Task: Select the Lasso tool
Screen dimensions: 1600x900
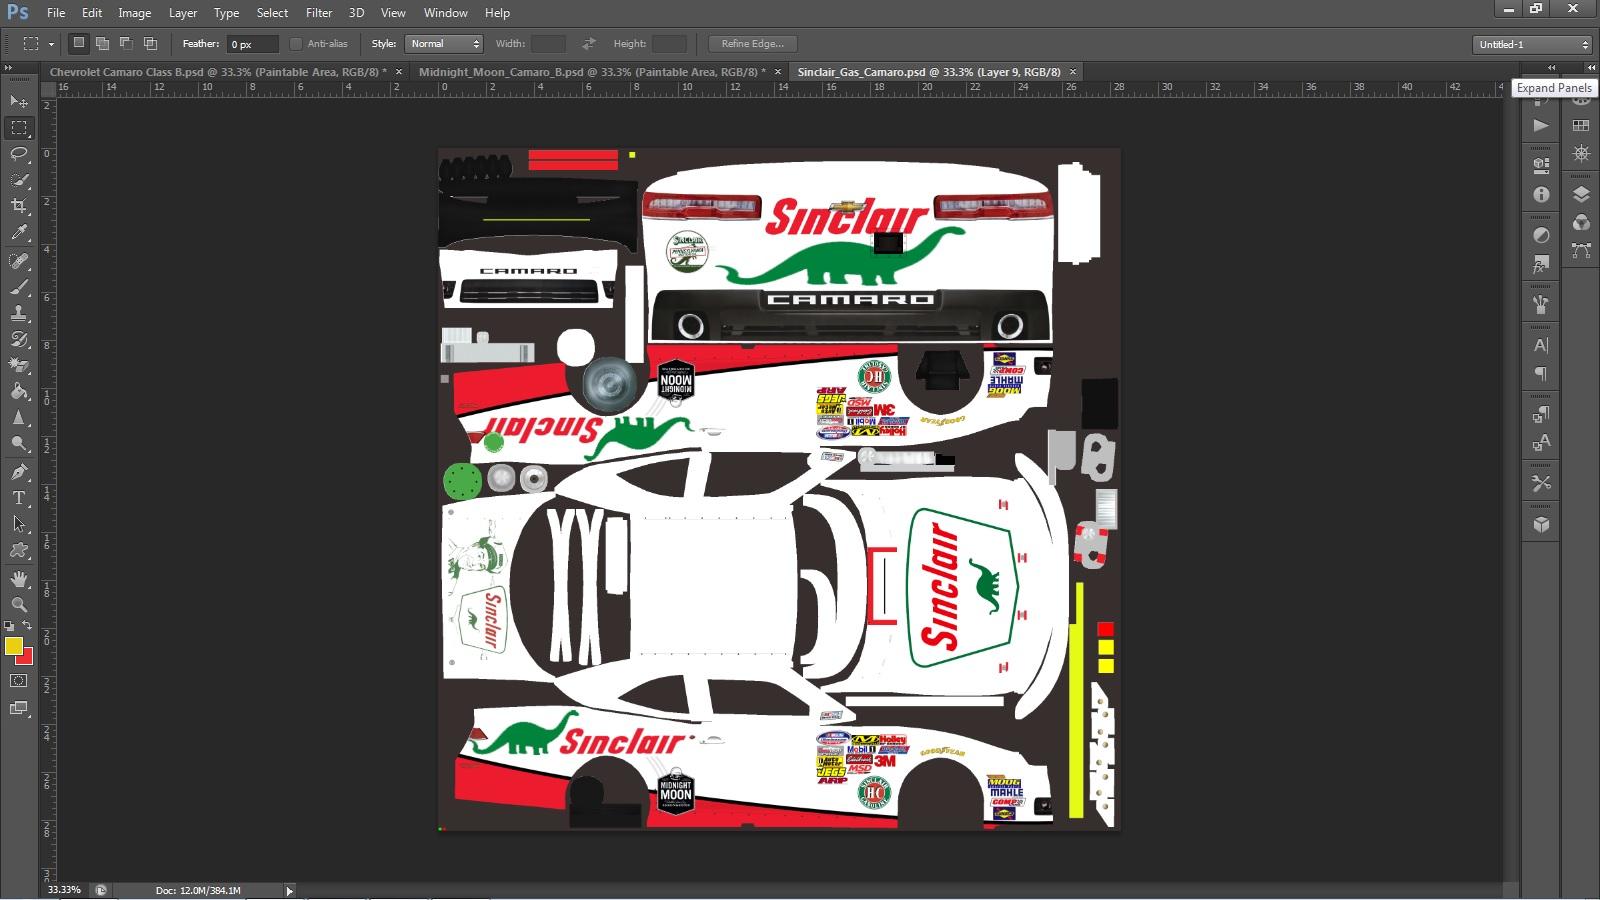Action: pos(19,154)
